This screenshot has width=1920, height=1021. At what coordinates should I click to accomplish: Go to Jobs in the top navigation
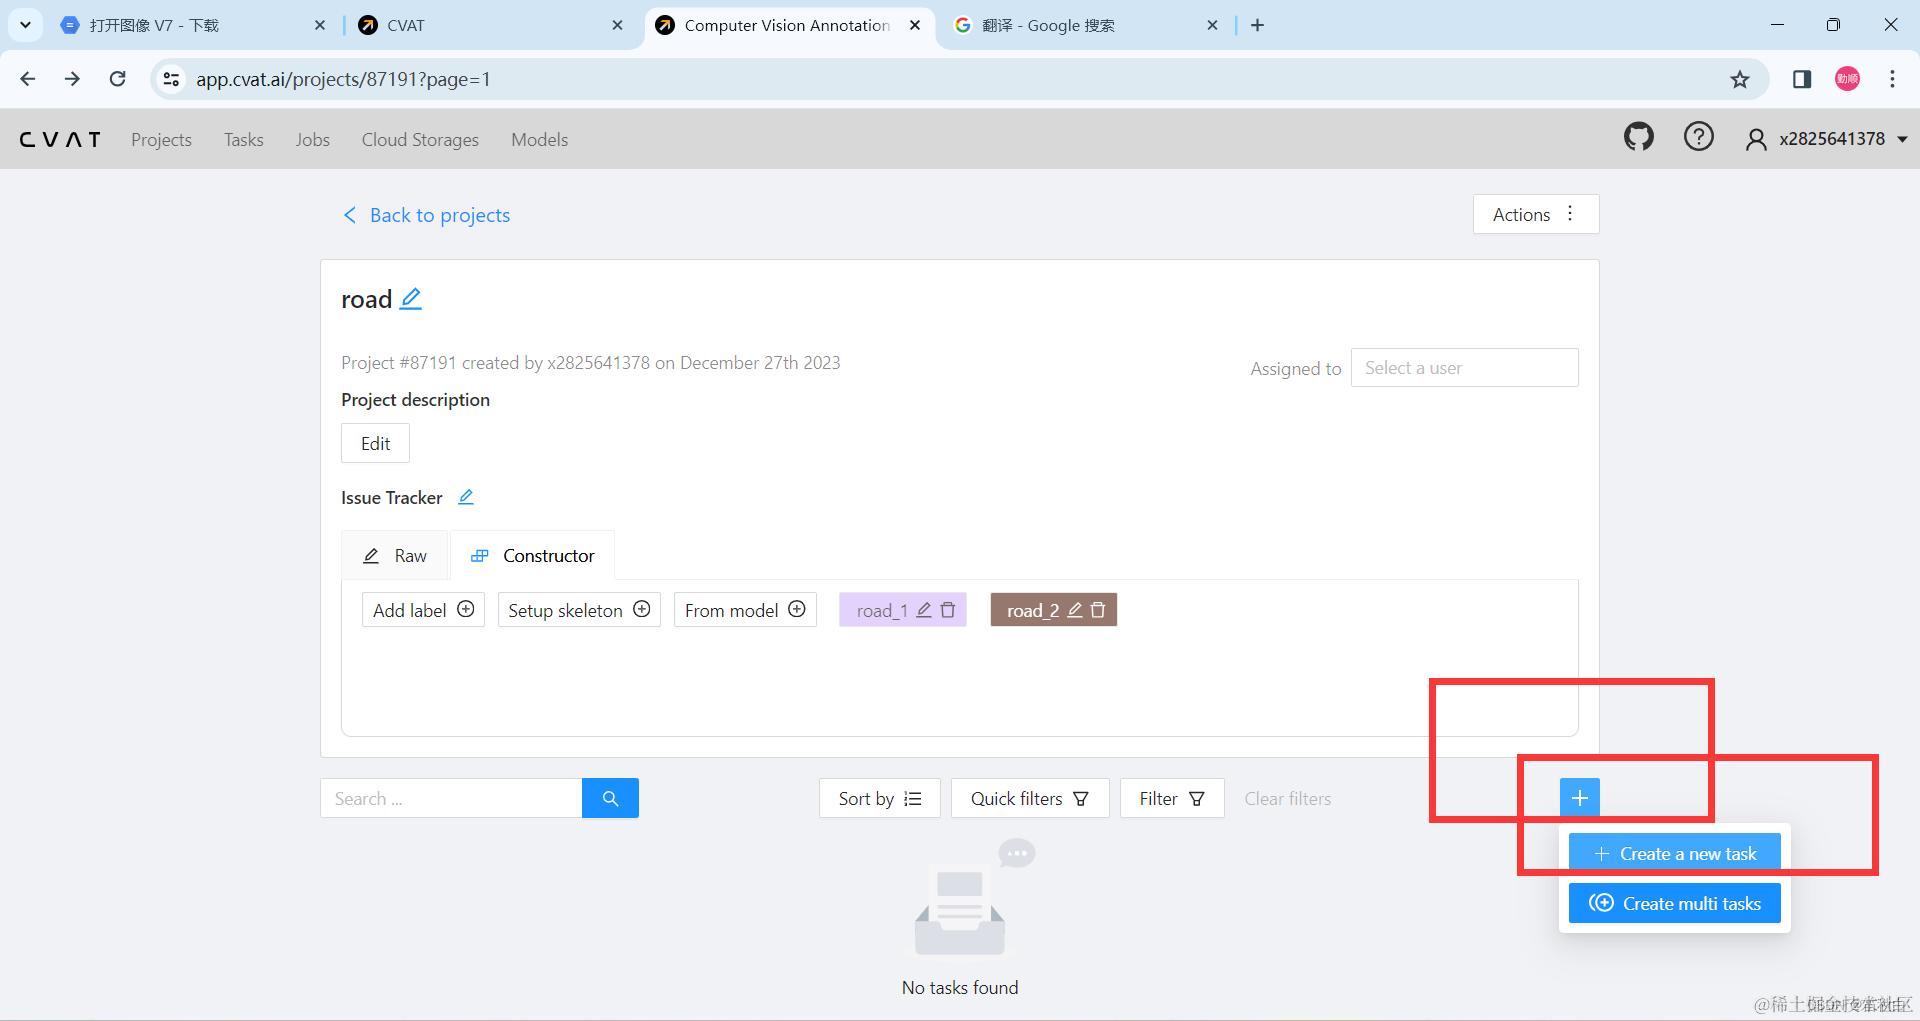tap(312, 139)
